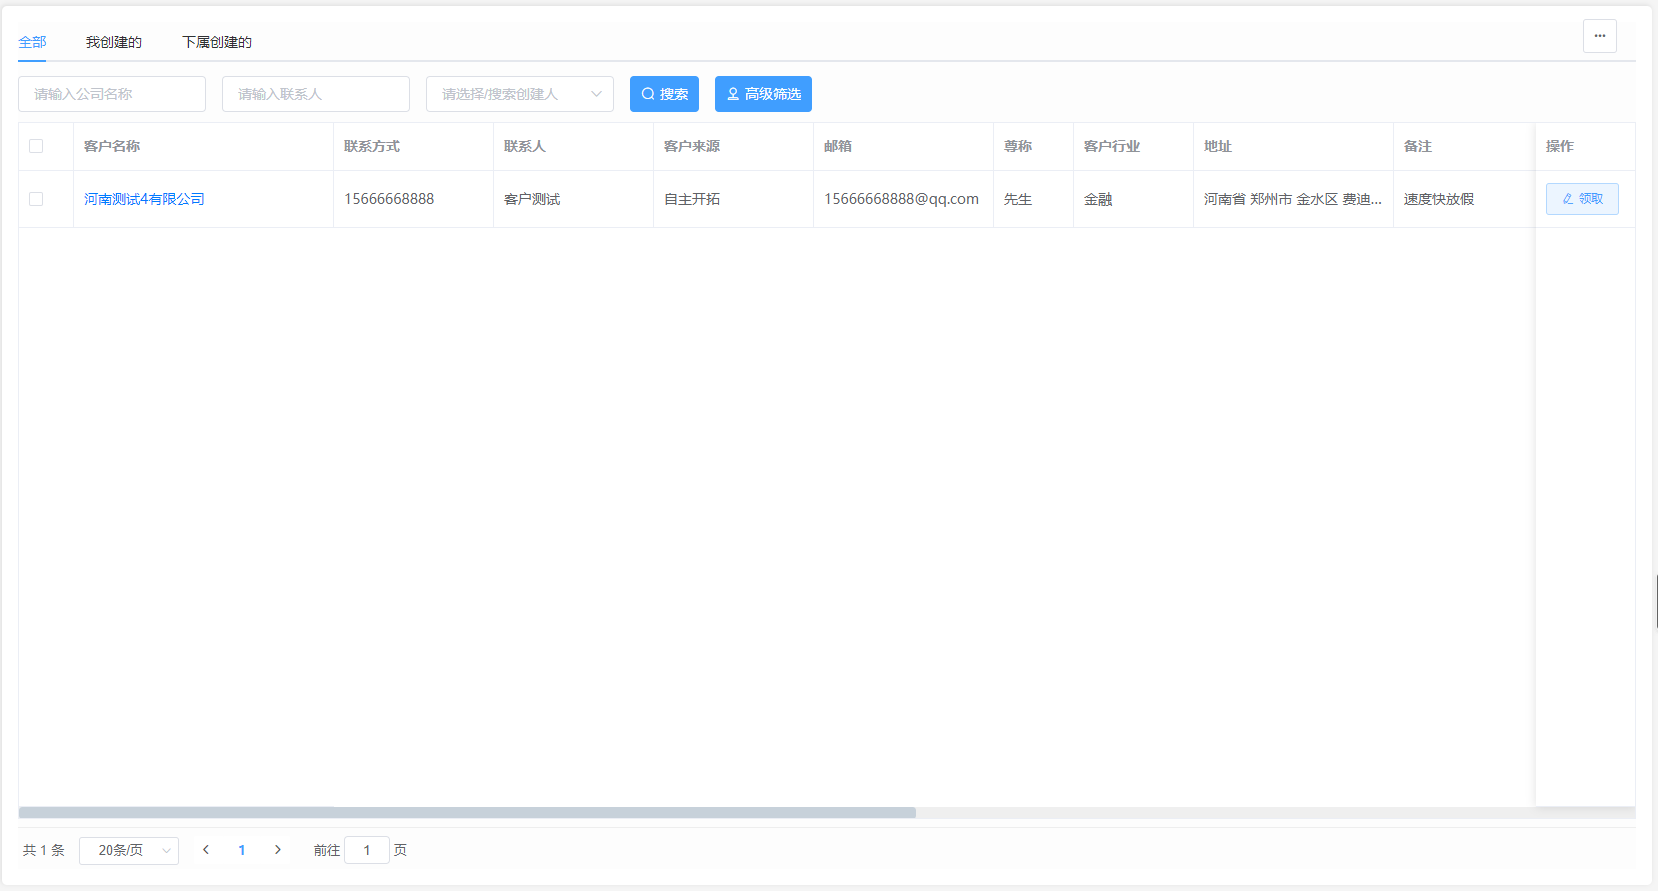The width and height of the screenshot is (1658, 891).
Task: Click the remark cell 速度快放假
Action: [x=1439, y=199]
